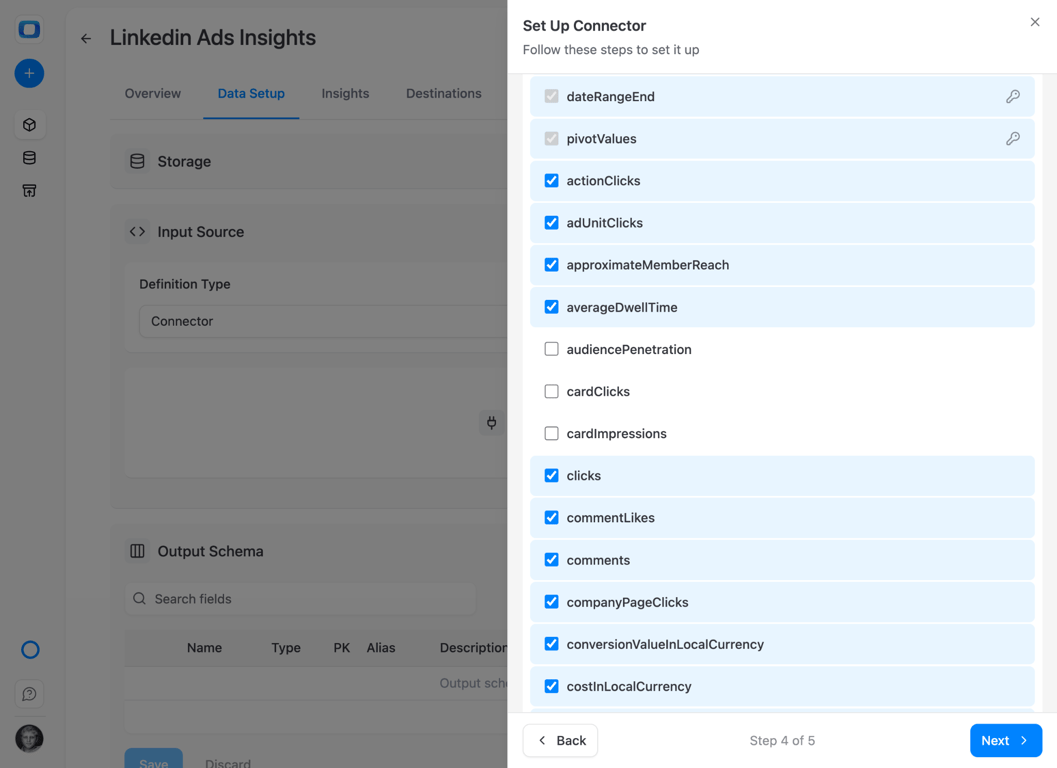Uncheck approximateMemberReach checkbox
The height and width of the screenshot is (768, 1057).
[551, 265]
